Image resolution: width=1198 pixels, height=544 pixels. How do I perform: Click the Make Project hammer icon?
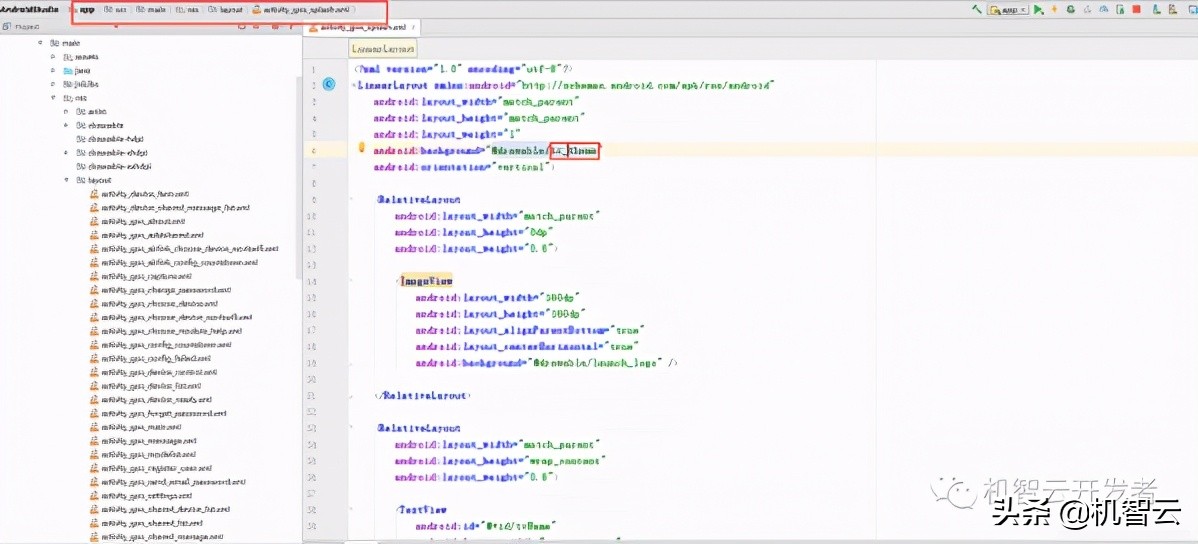click(976, 9)
